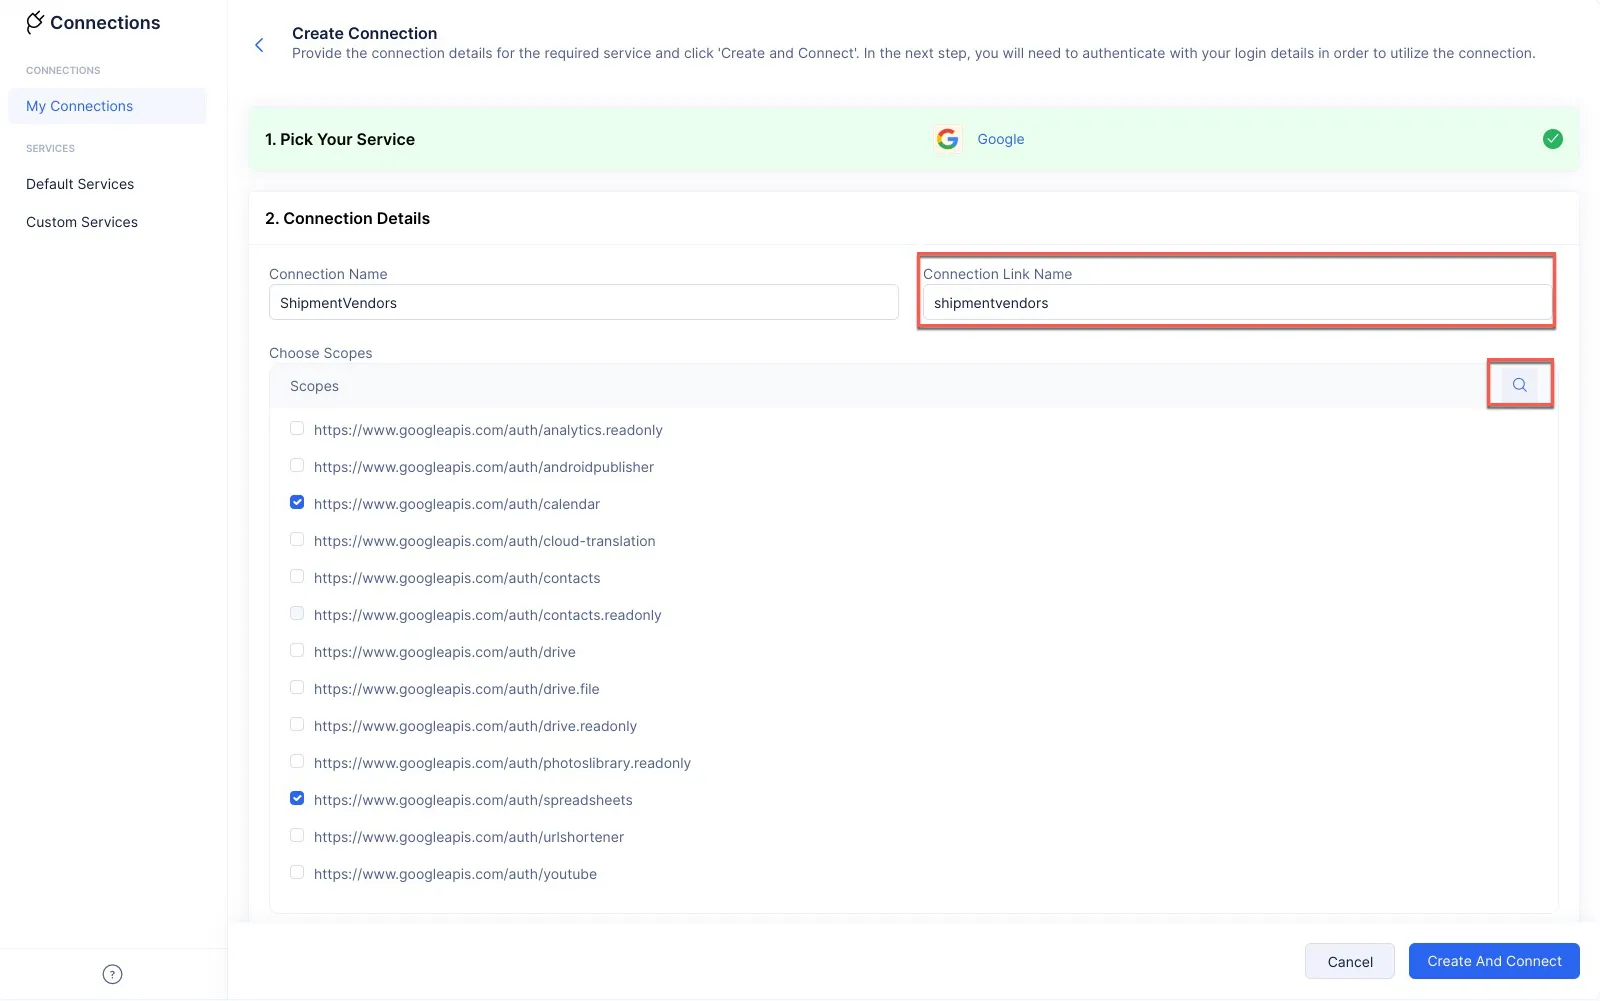Click the Scopes column header text
The width and height of the screenshot is (1600, 1001).
pyautogui.click(x=314, y=386)
